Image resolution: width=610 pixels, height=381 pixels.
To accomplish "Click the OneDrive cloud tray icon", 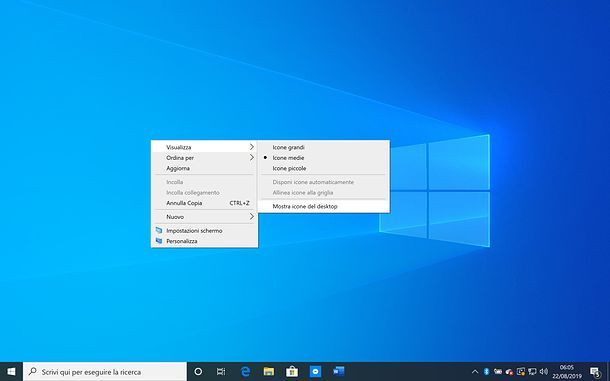I will tap(509, 372).
